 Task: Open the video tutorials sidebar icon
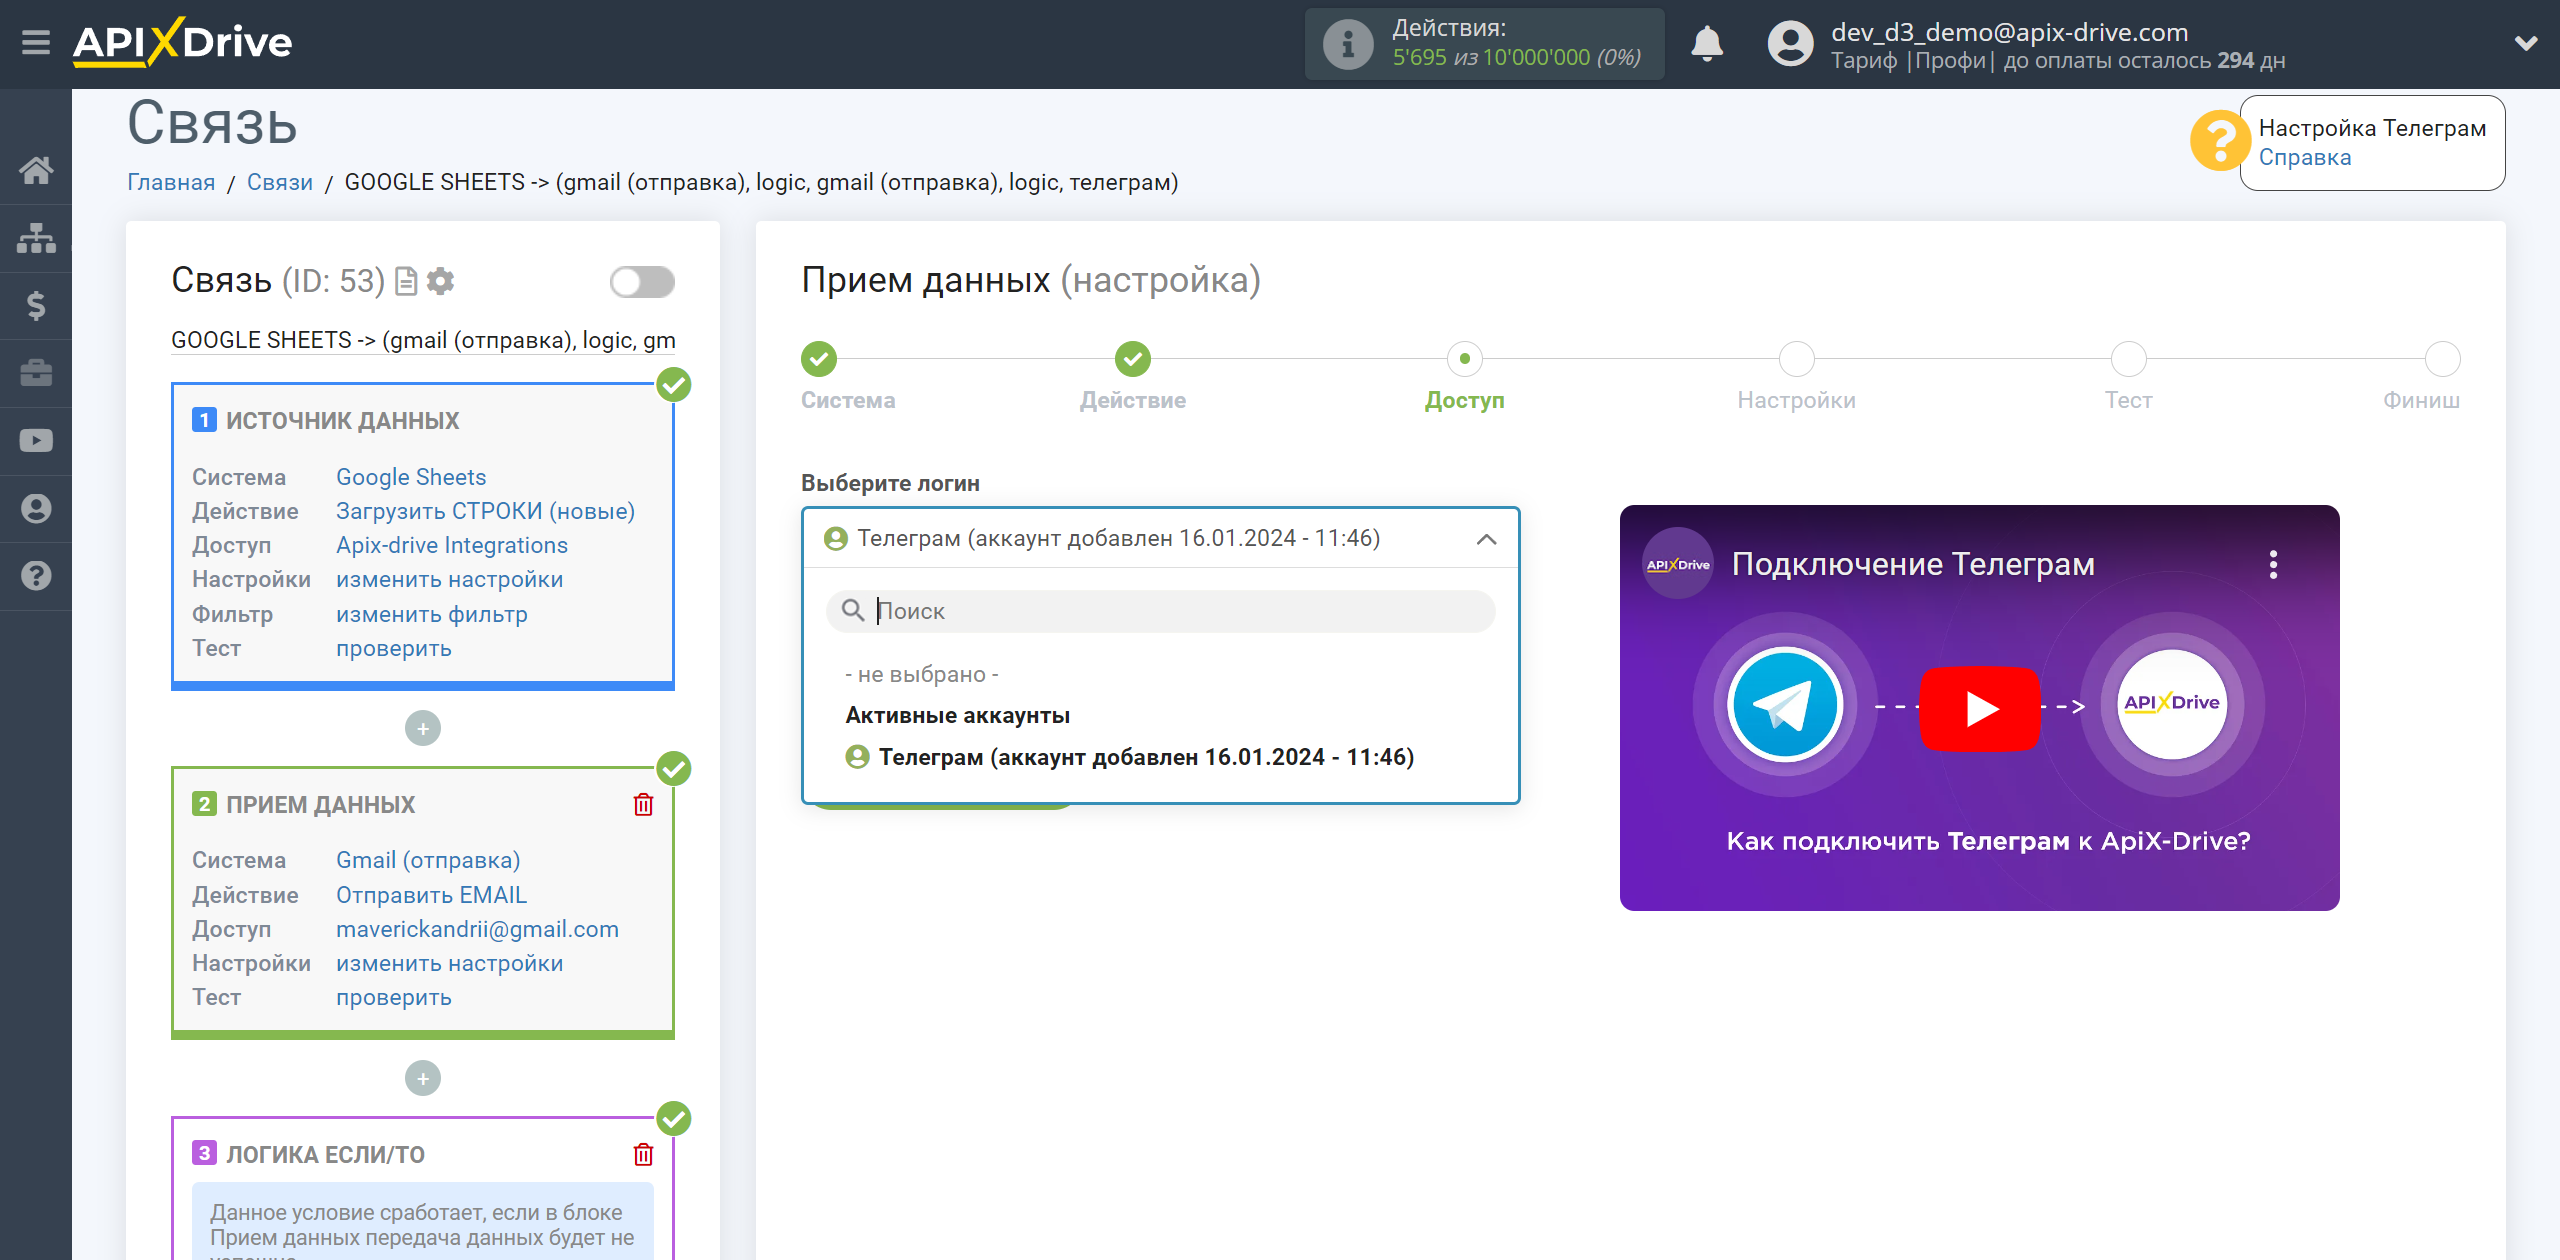36,441
